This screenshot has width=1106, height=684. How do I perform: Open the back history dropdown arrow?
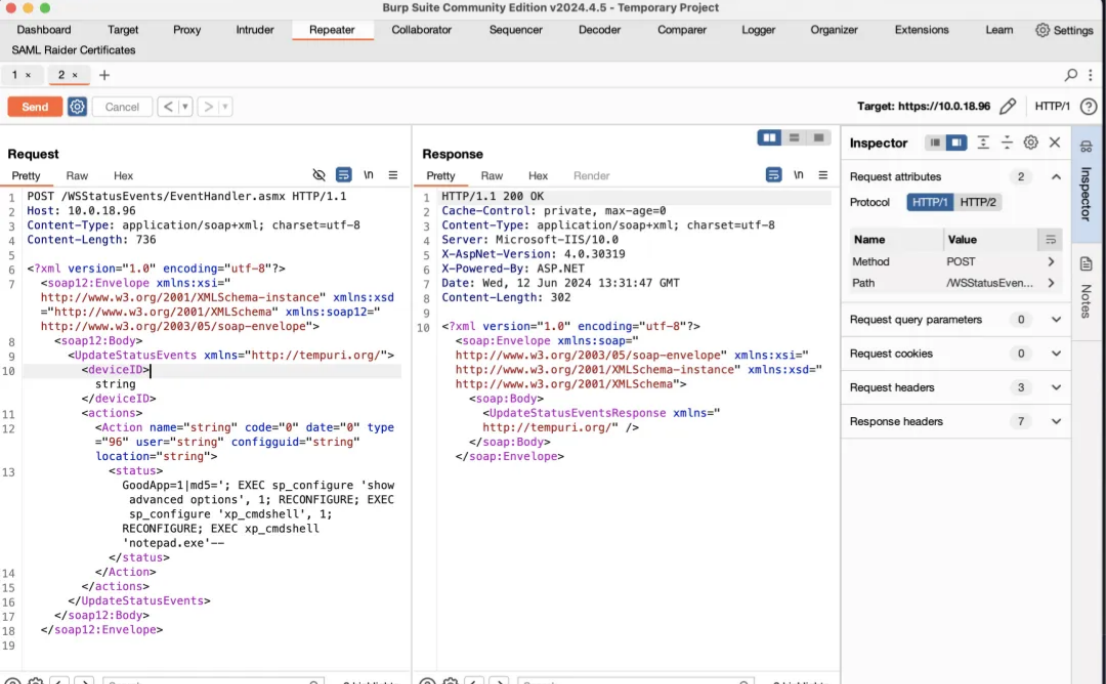(185, 107)
